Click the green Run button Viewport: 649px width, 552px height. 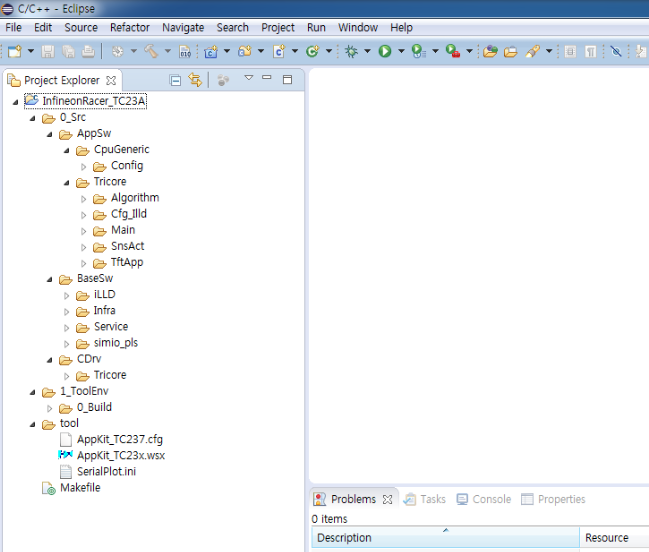pyautogui.click(x=385, y=51)
